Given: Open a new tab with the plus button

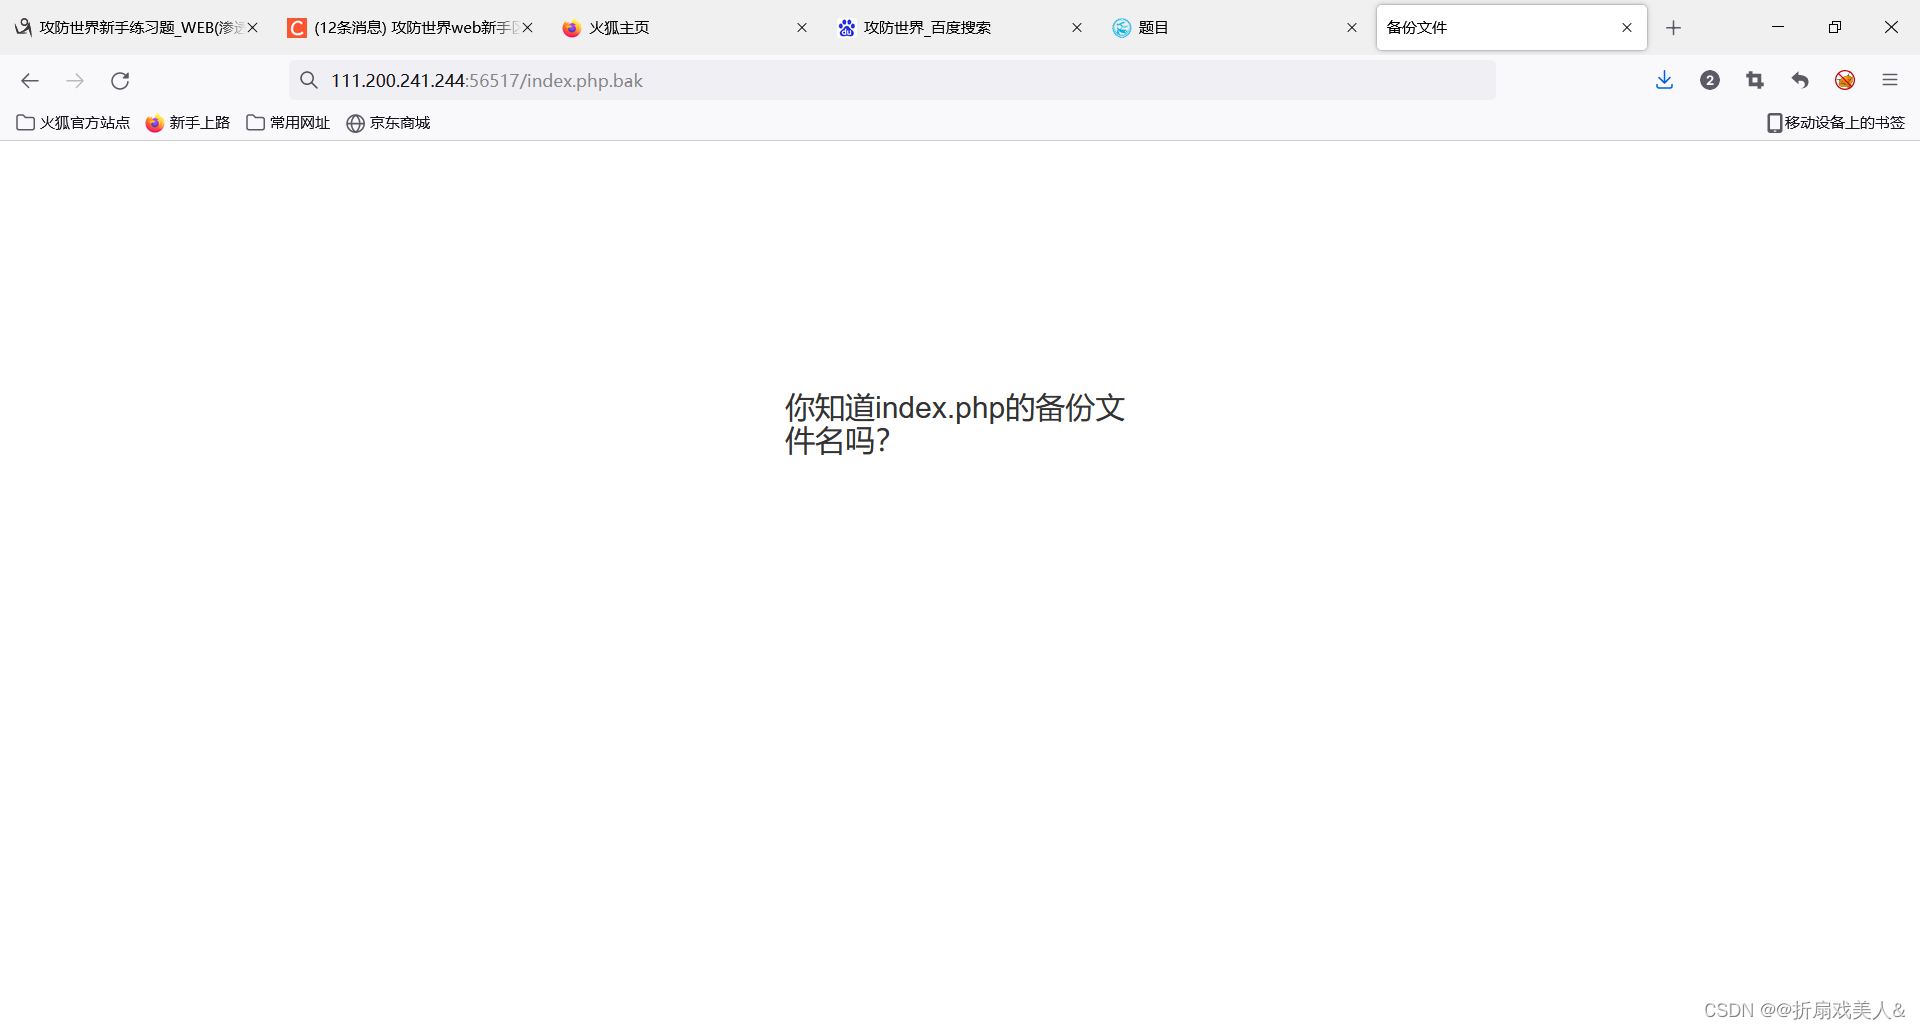Looking at the screenshot, I should (x=1674, y=27).
